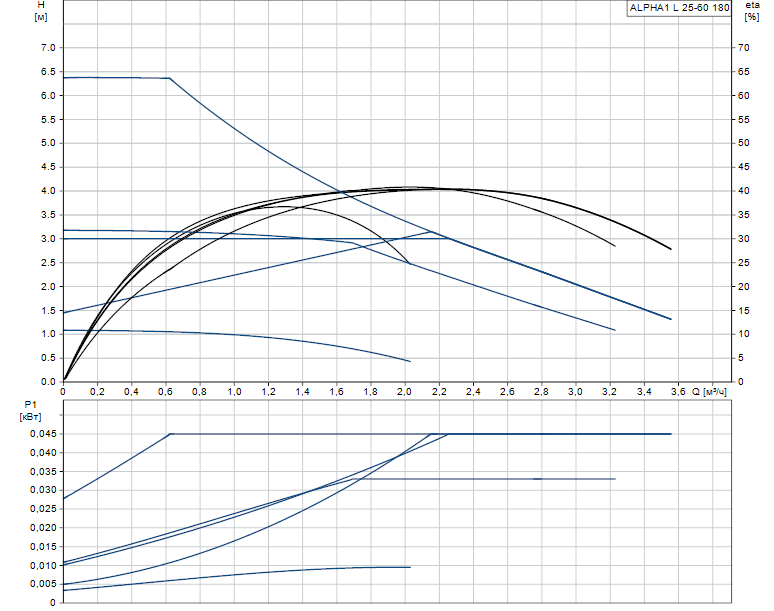Click the 40 efficiency axis value
Viewport: 774px width, 611px height.
click(743, 191)
